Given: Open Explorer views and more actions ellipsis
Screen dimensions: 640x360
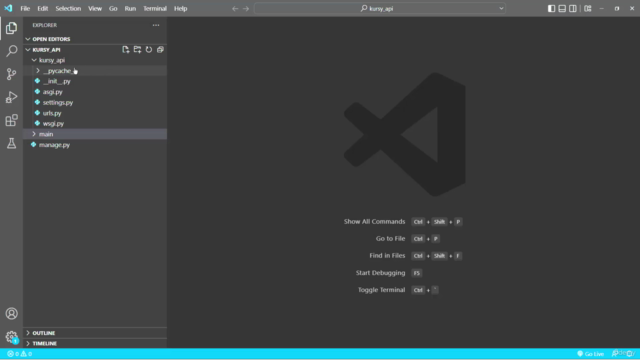Looking at the screenshot, I should point(156,25).
